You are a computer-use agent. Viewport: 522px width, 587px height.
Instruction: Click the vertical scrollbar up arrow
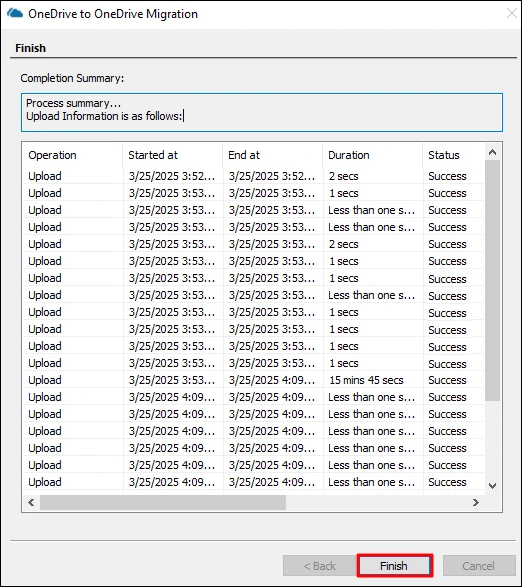tap(492, 152)
